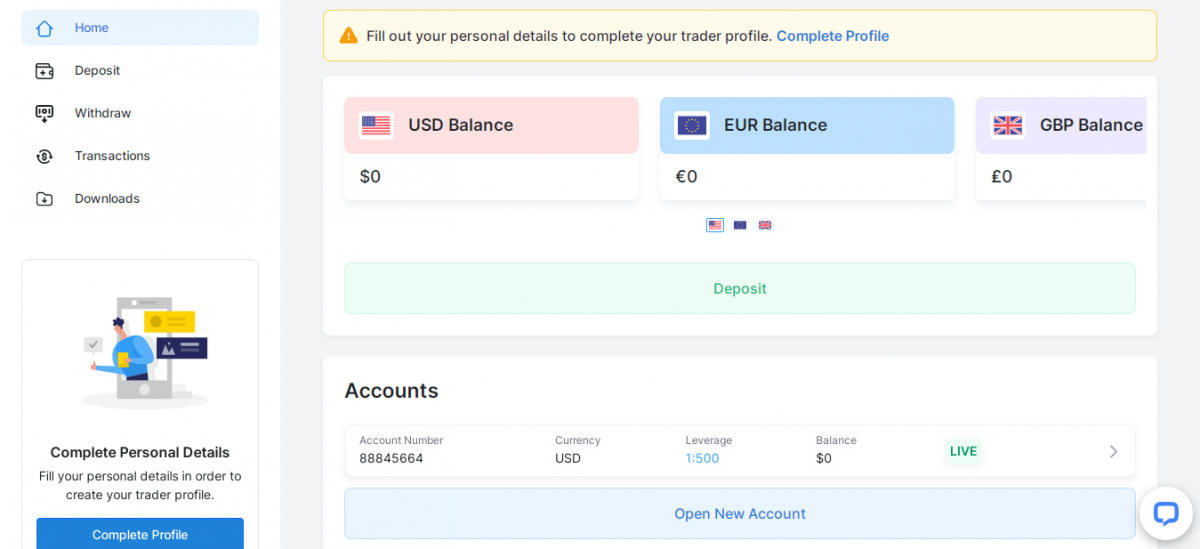Viewport: 1200px width, 549px height.
Task: Click the Deposit wallet icon
Action: [44, 71]
